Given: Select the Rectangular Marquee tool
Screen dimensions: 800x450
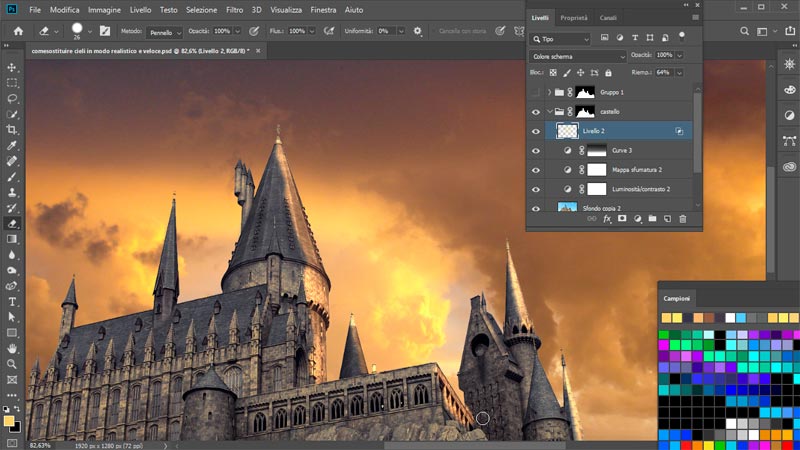Looking at the screenshot, I should [12, 83].
